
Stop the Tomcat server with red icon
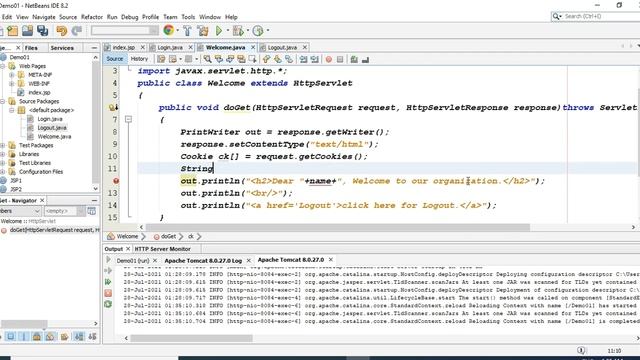click(108, 293)
